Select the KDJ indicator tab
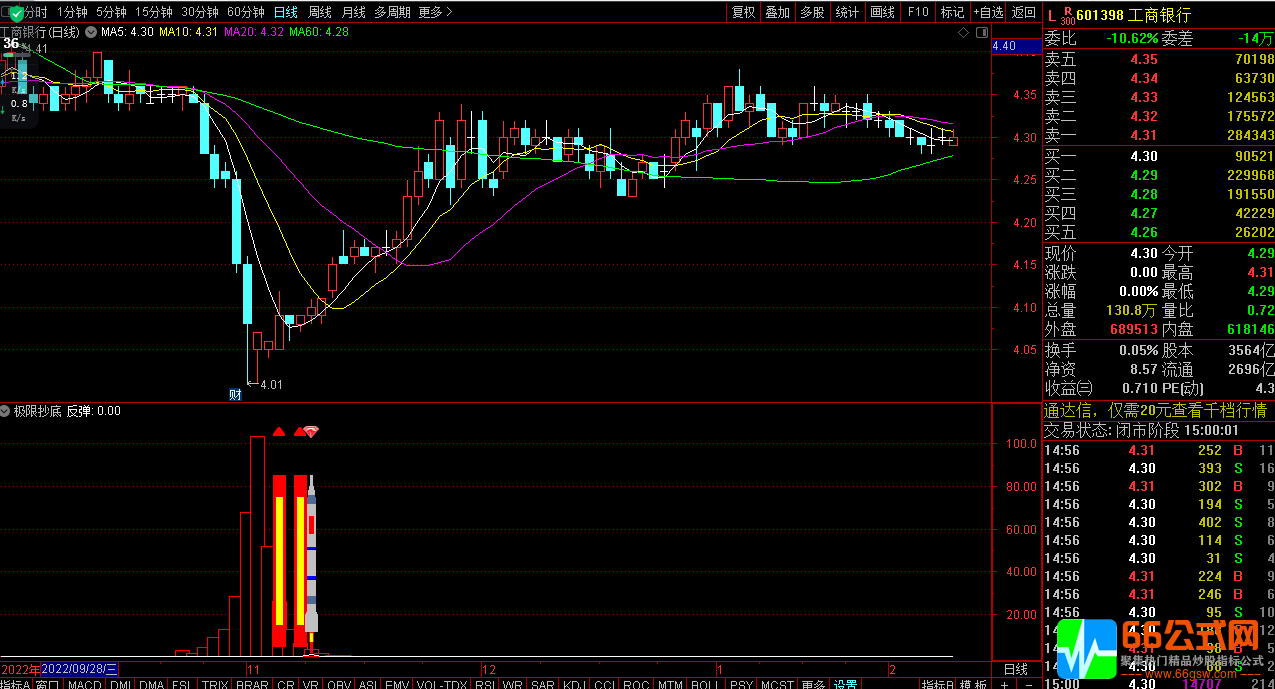The width and height of the screenshot is (1275, 689). pos(574,684)
